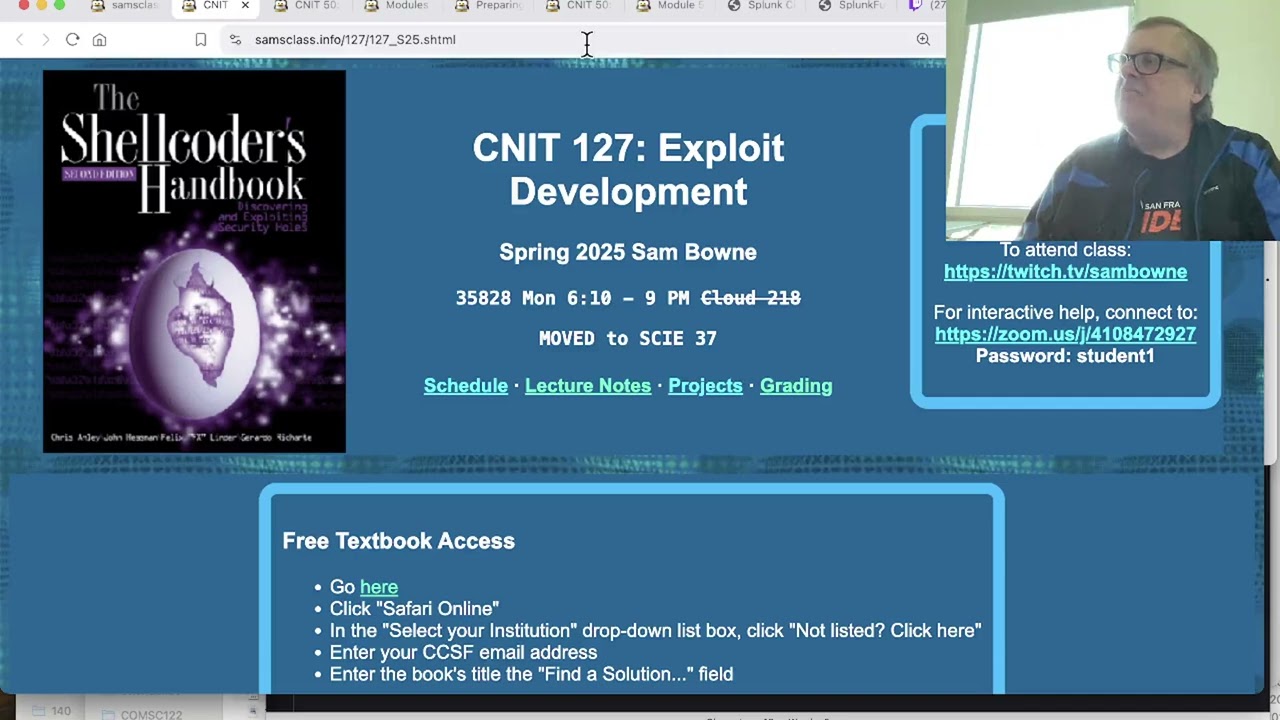Open the Schedule link

tap(466, 386)
